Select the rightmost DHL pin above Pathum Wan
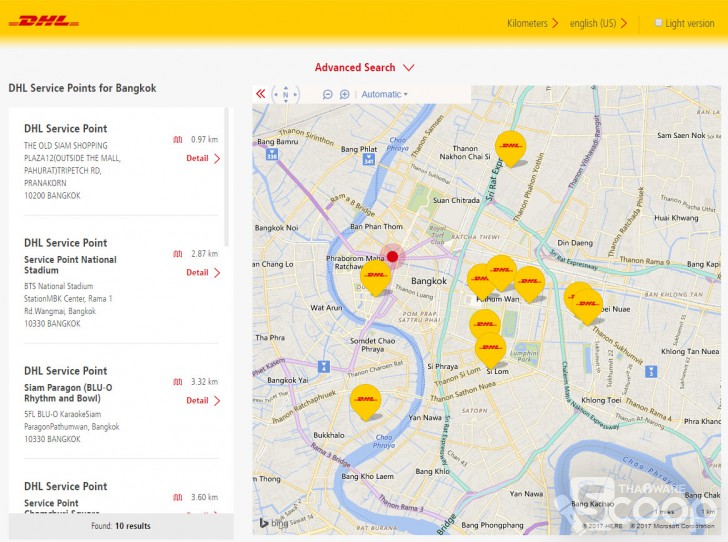 529,283
